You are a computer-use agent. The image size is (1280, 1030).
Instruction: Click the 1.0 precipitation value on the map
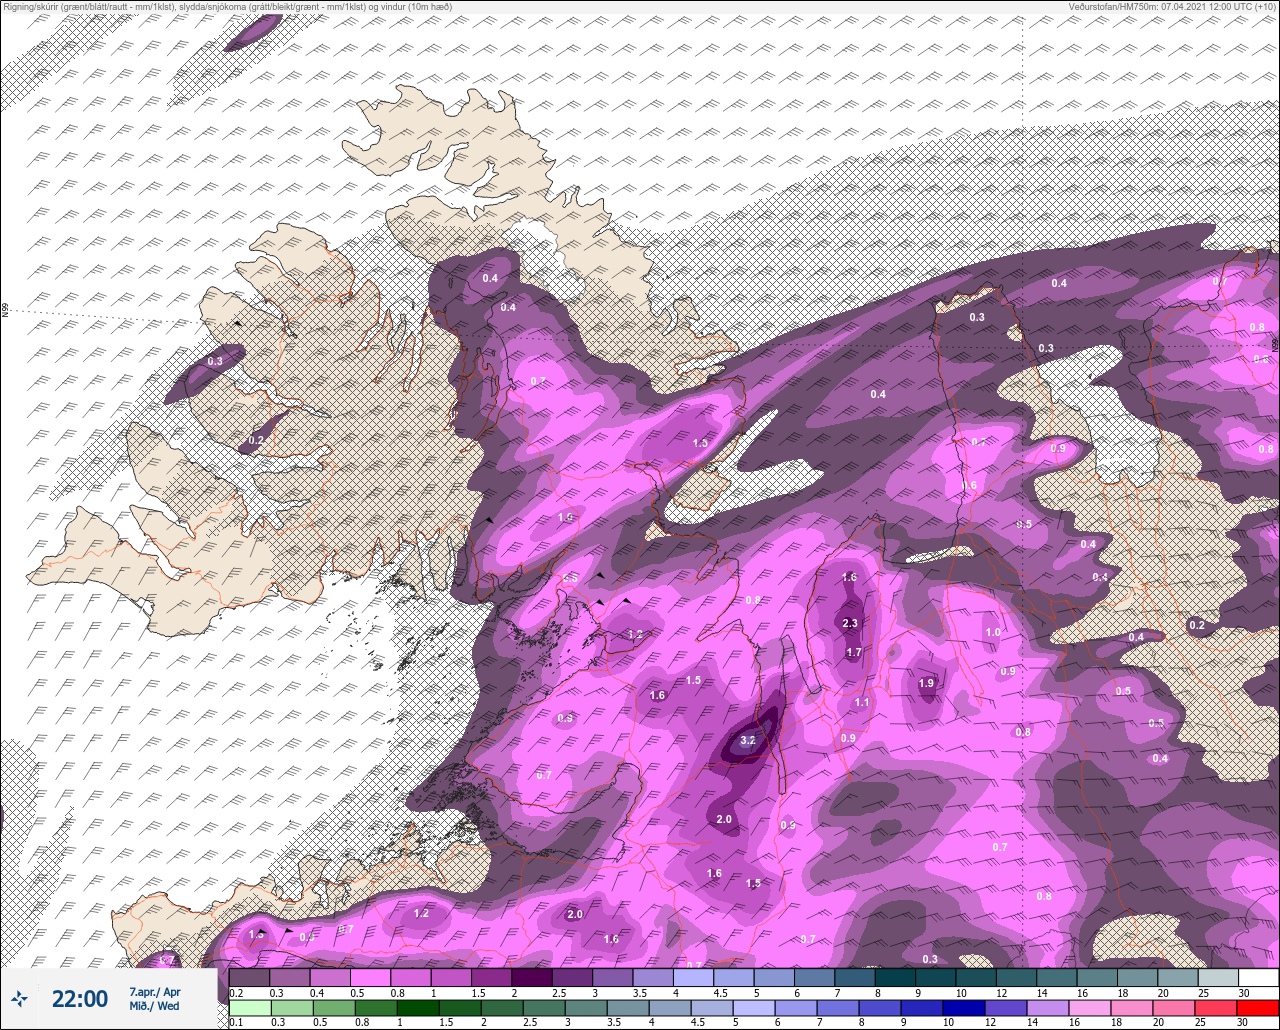[993, 632]
